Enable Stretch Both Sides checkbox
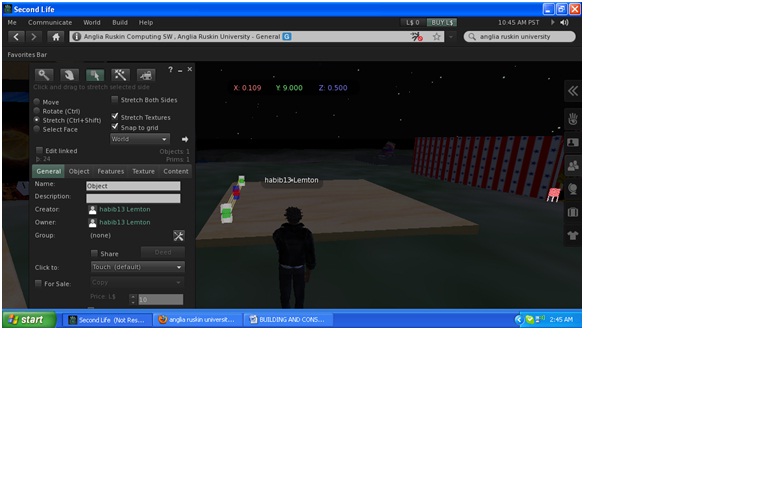This screenshot has width=768, height=480. click(x=115, y=99)
